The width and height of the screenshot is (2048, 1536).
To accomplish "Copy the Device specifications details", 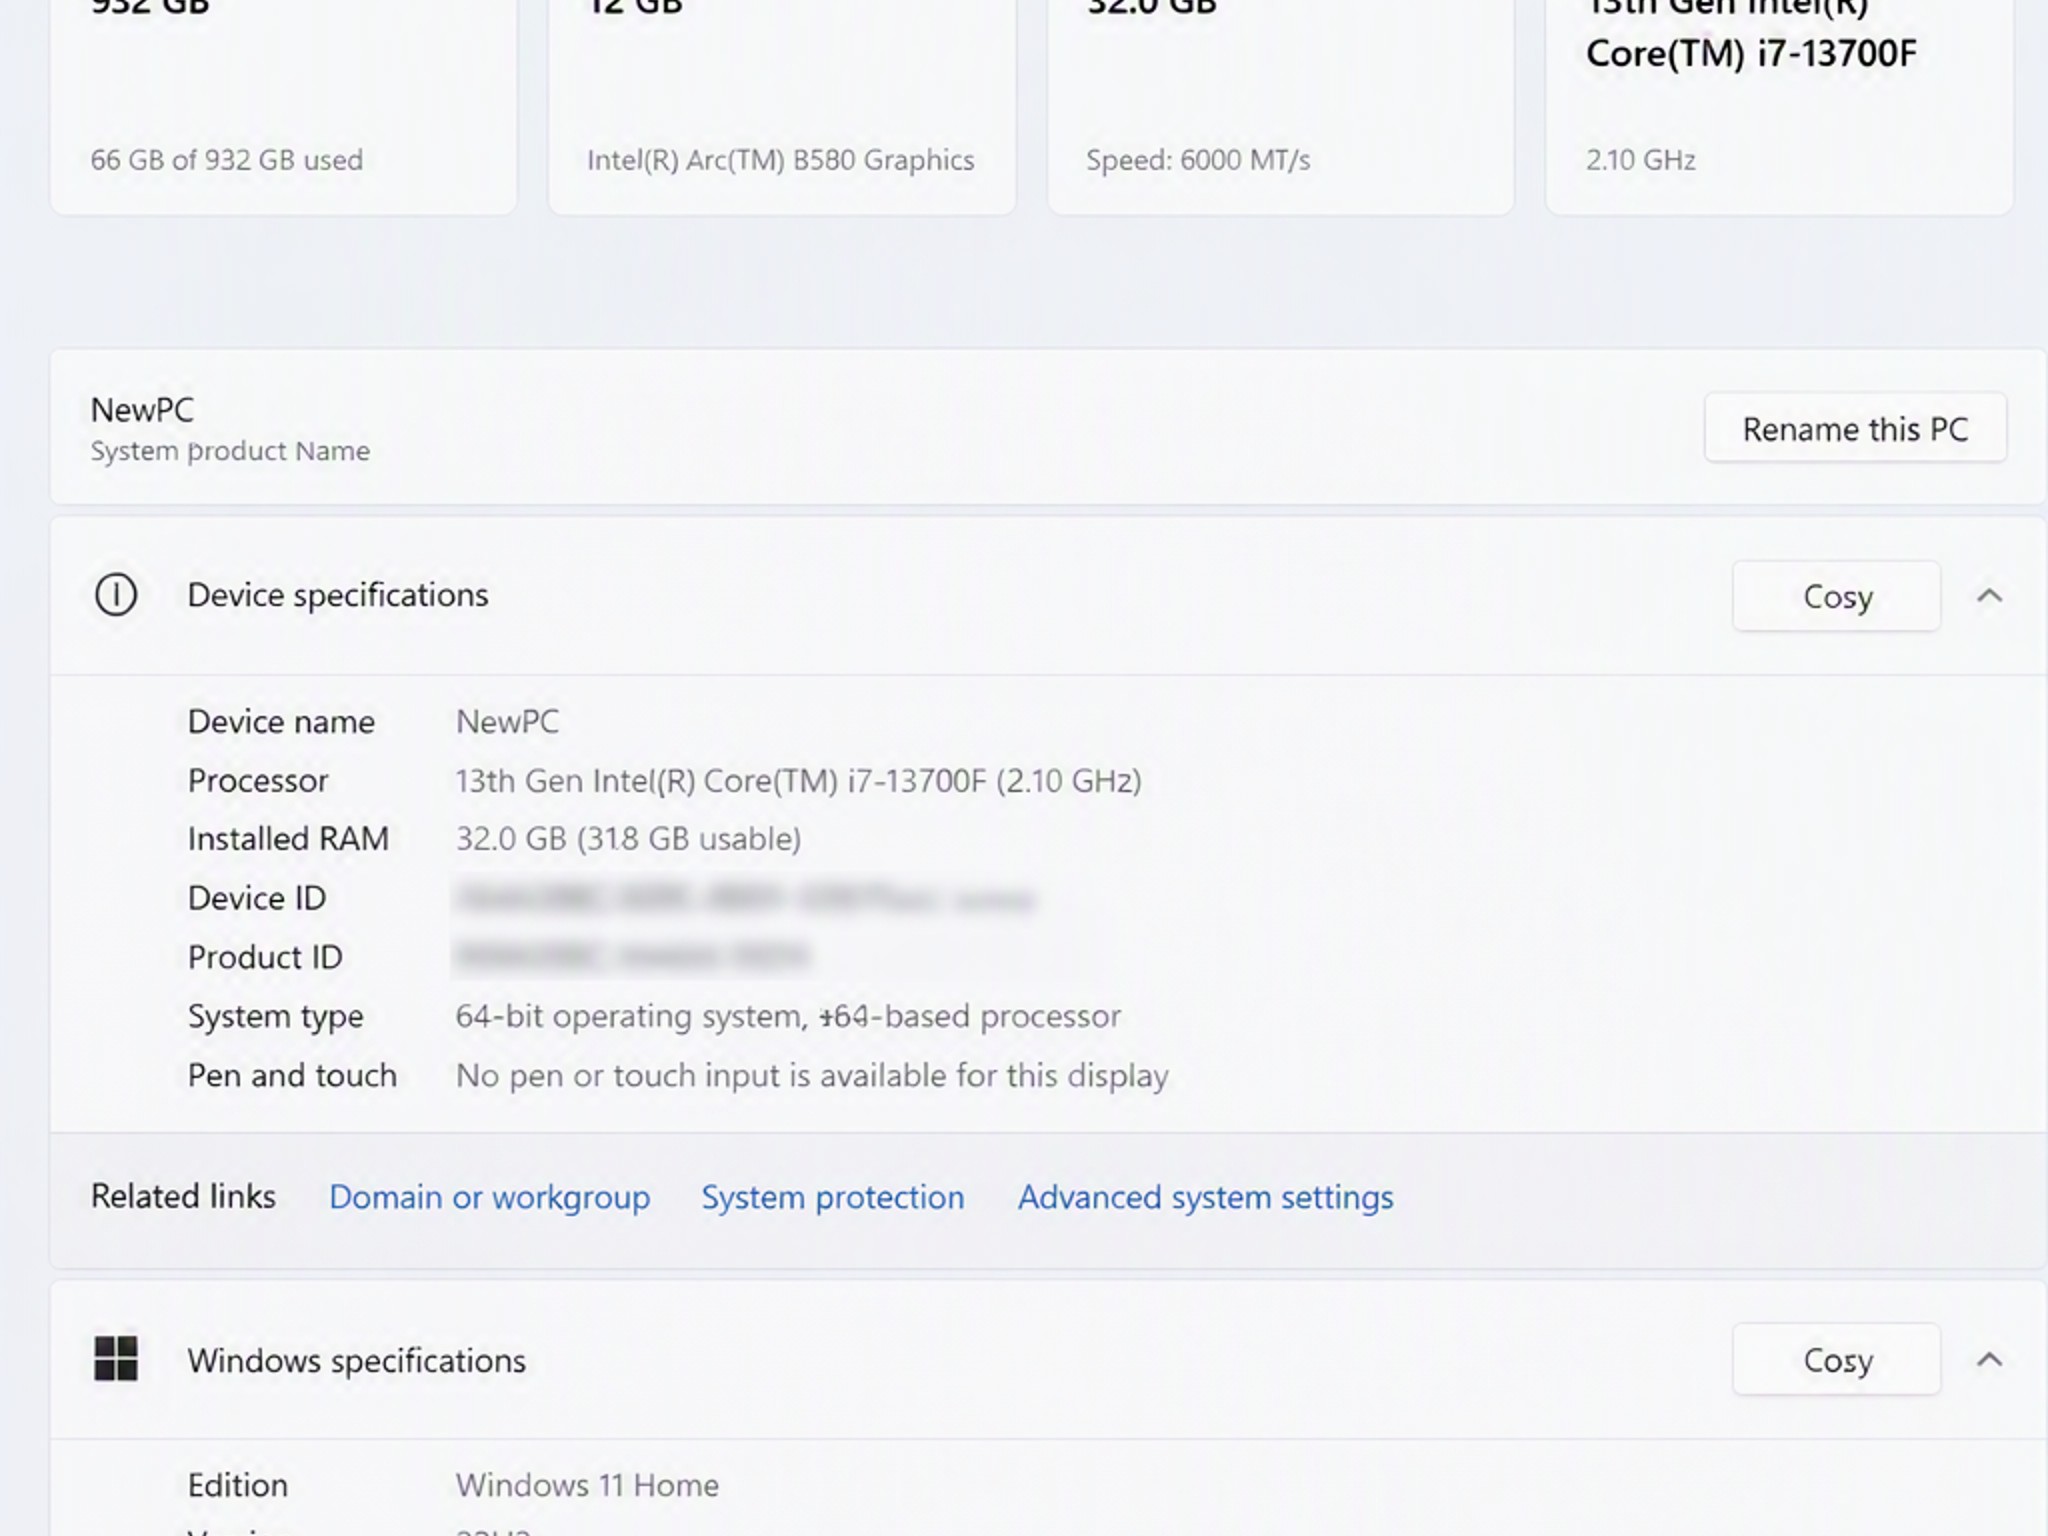I will 1837,596.
